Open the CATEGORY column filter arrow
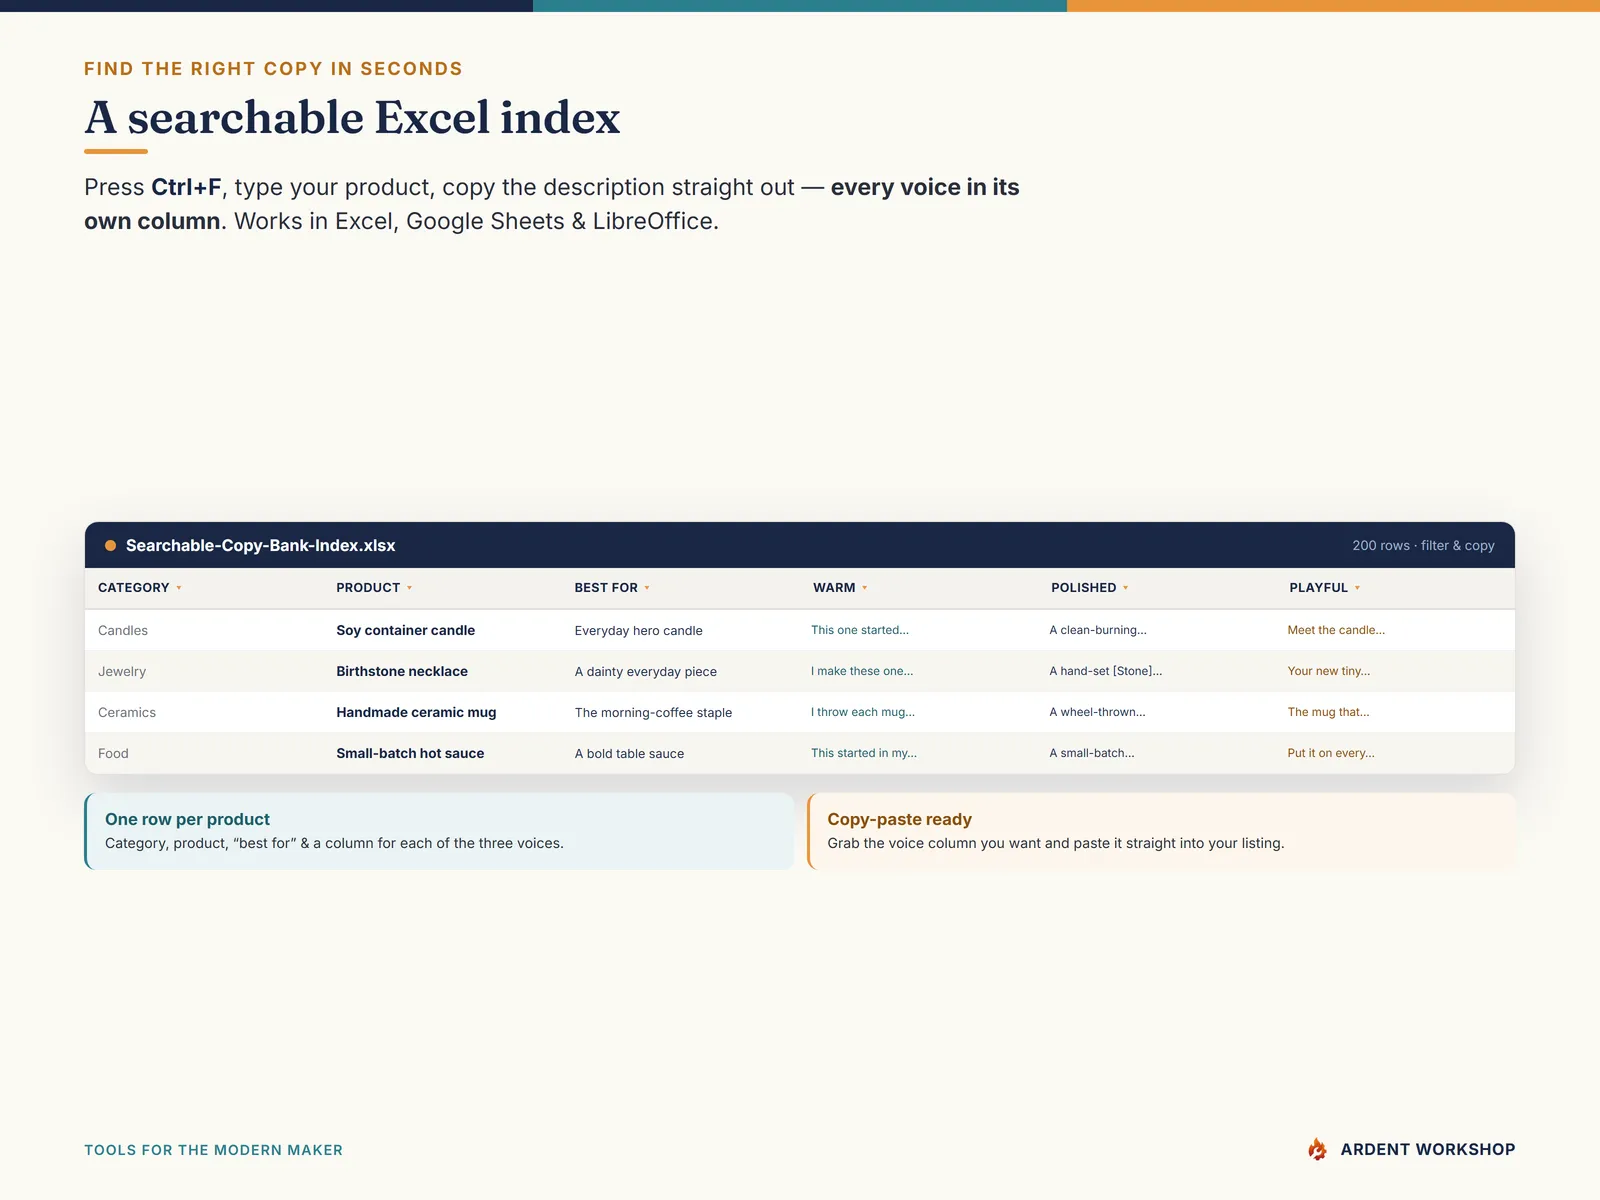Screen dimensions: 1600x1200 click(179, 588)
